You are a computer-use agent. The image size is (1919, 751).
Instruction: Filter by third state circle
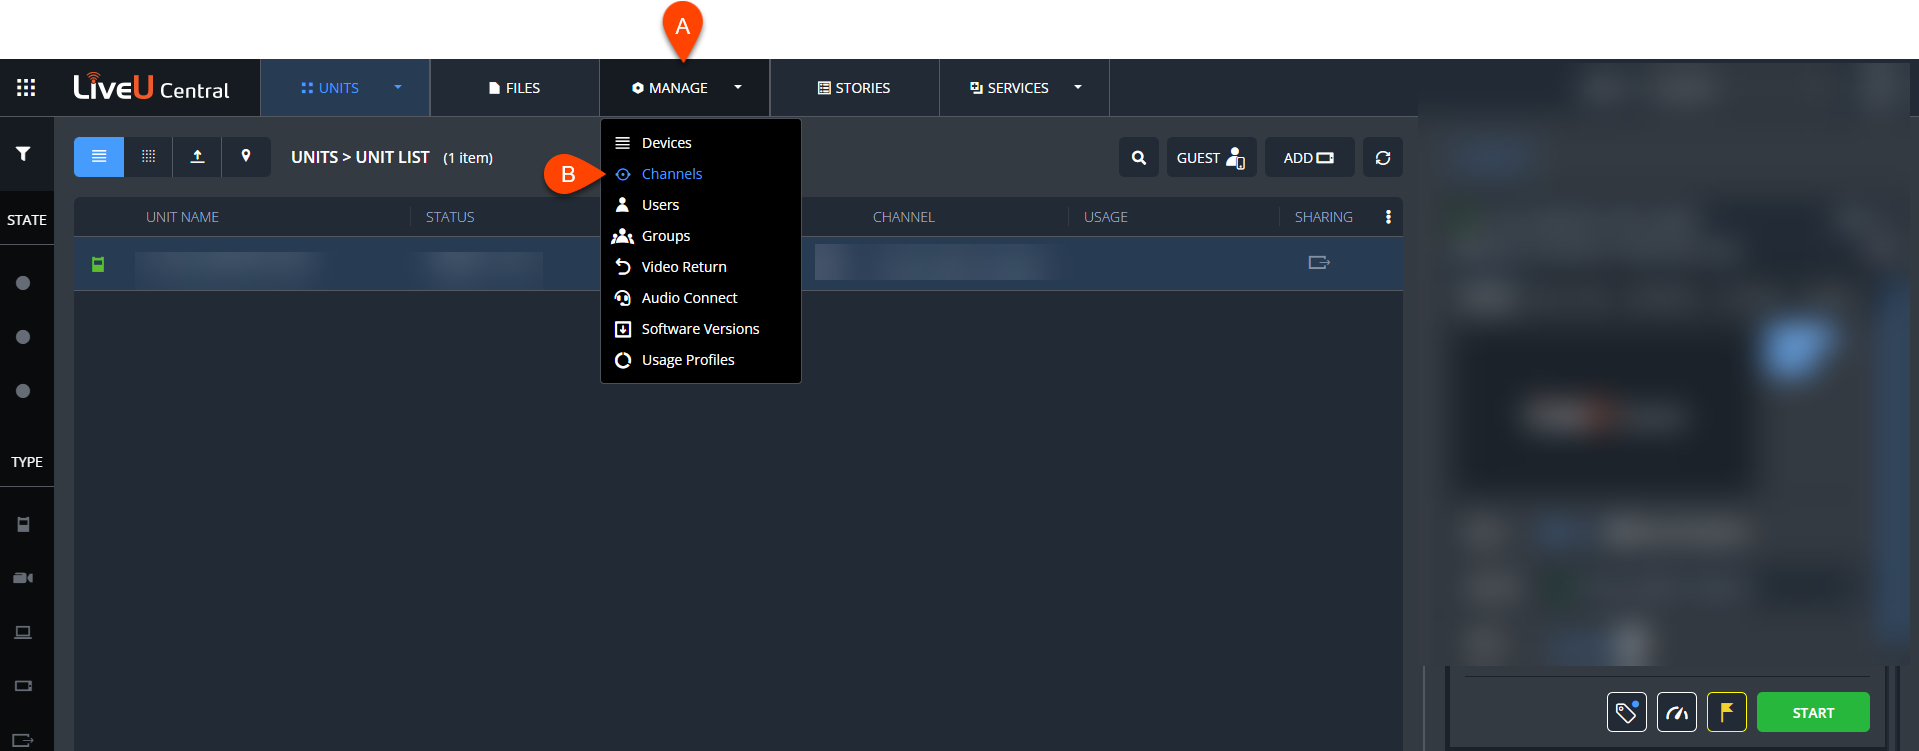click(x=23, y=391)
